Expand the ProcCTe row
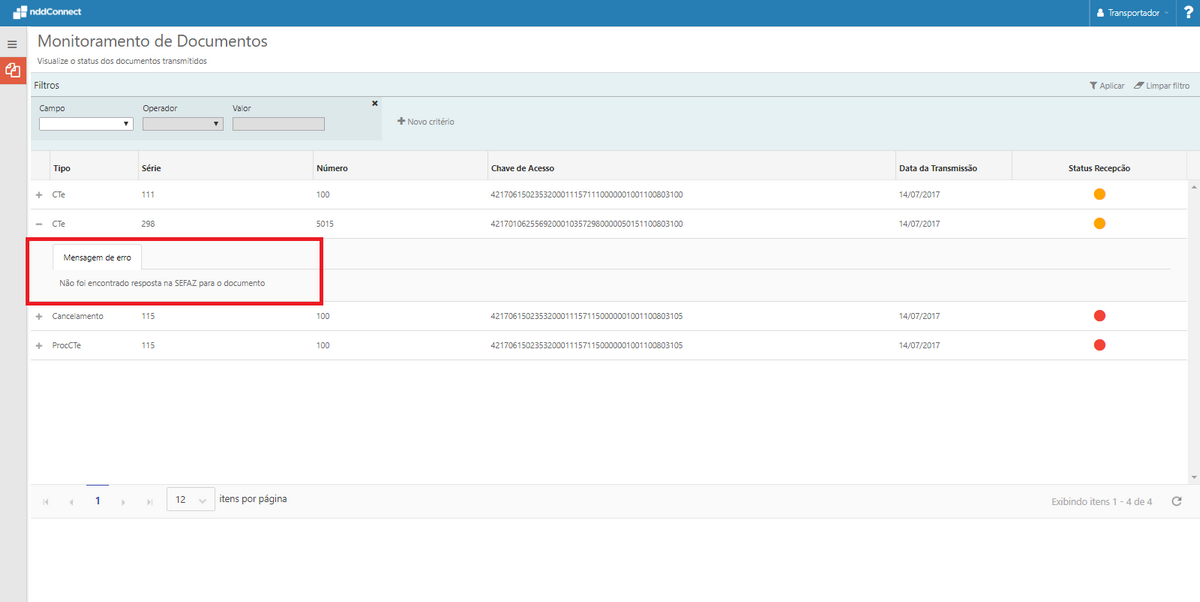This screenshot has width=1200, height=602. [39, 345]
